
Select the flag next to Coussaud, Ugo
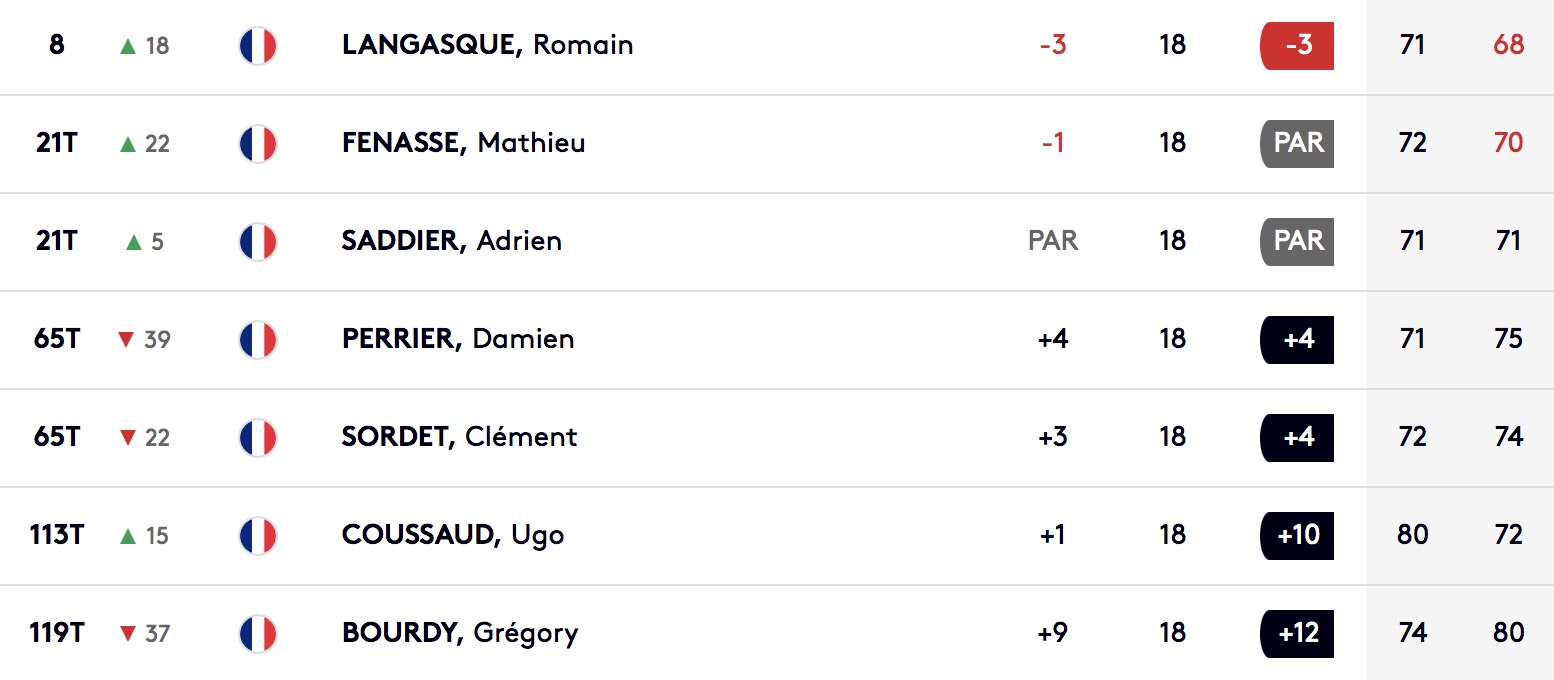(x=258, y=536)
